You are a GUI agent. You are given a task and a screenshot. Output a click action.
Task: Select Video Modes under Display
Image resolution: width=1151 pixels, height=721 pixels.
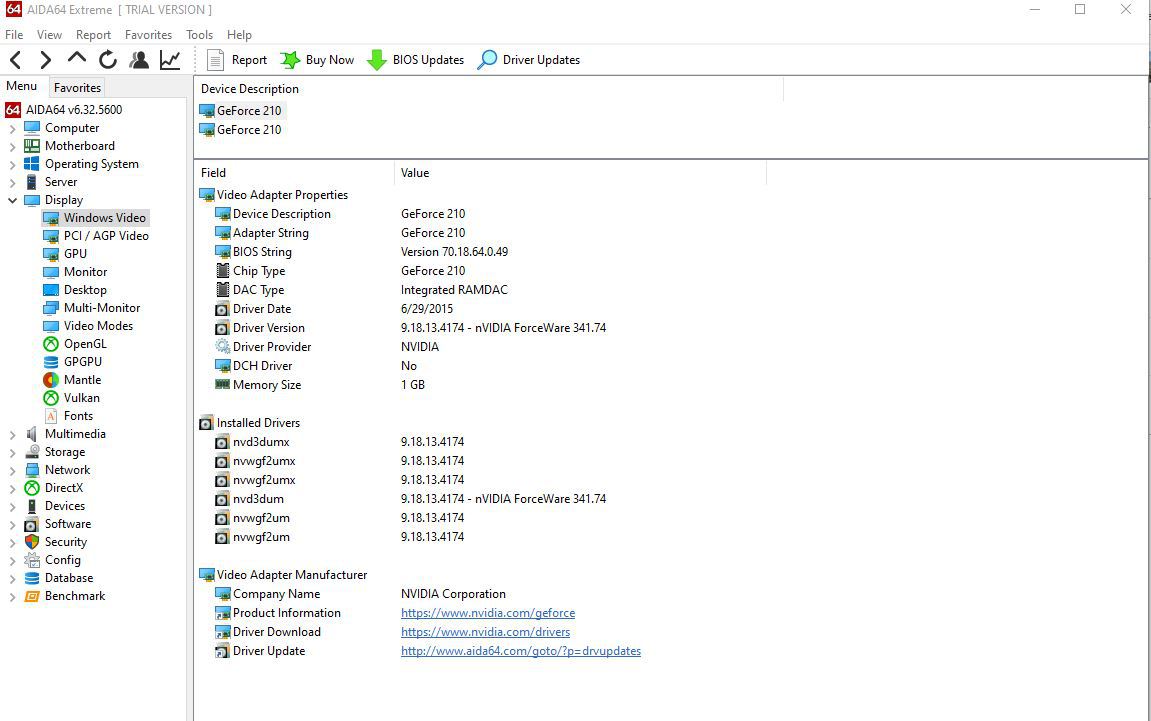[98, 326]
